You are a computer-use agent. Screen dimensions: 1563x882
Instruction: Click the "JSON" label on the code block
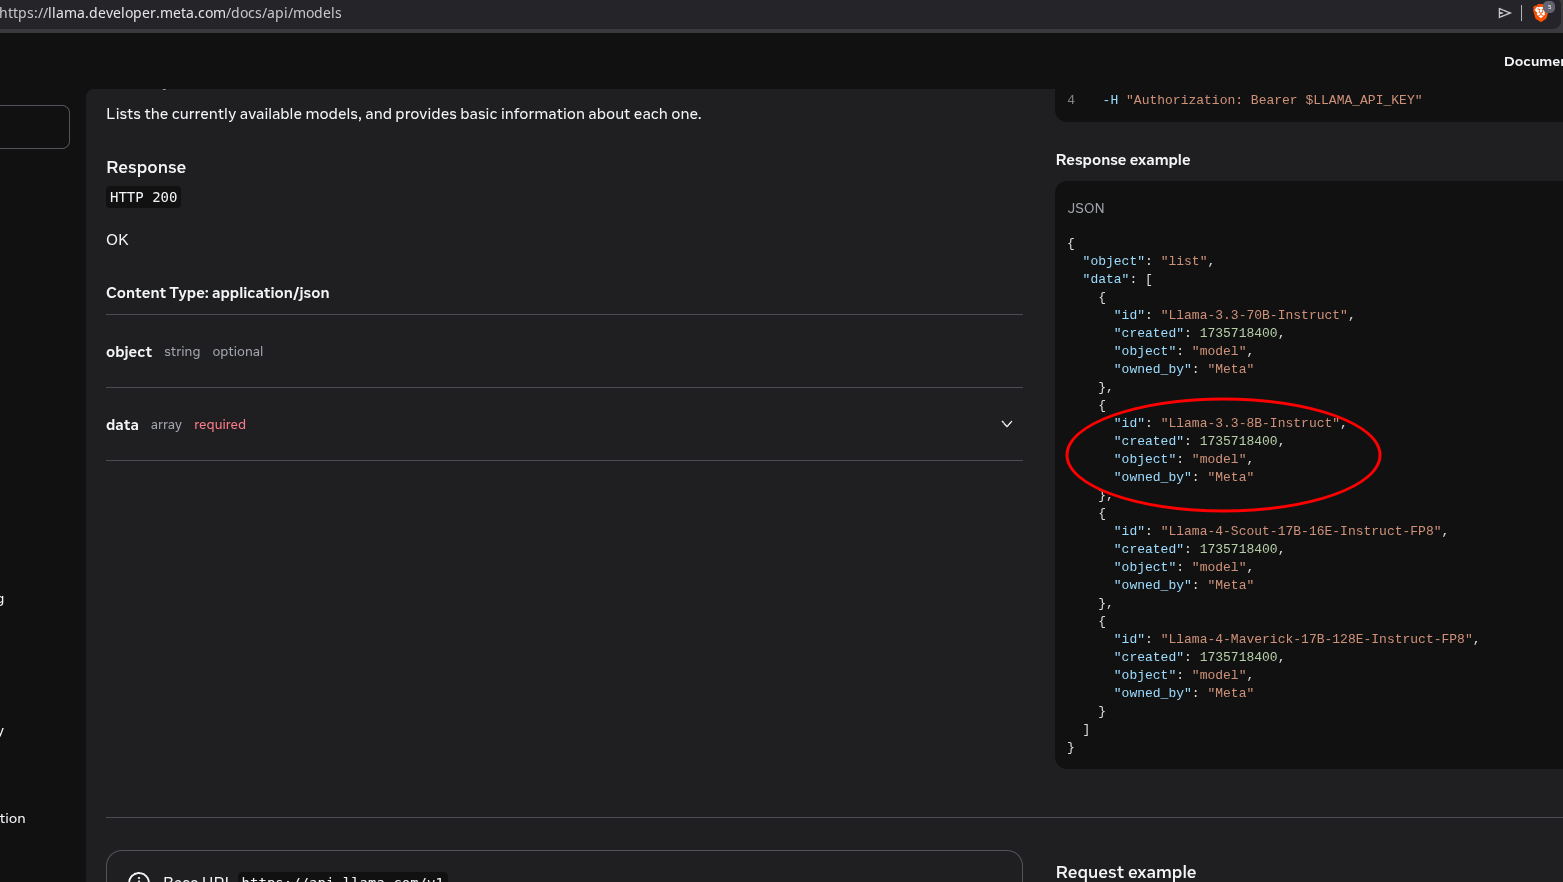click(1086, 208)
